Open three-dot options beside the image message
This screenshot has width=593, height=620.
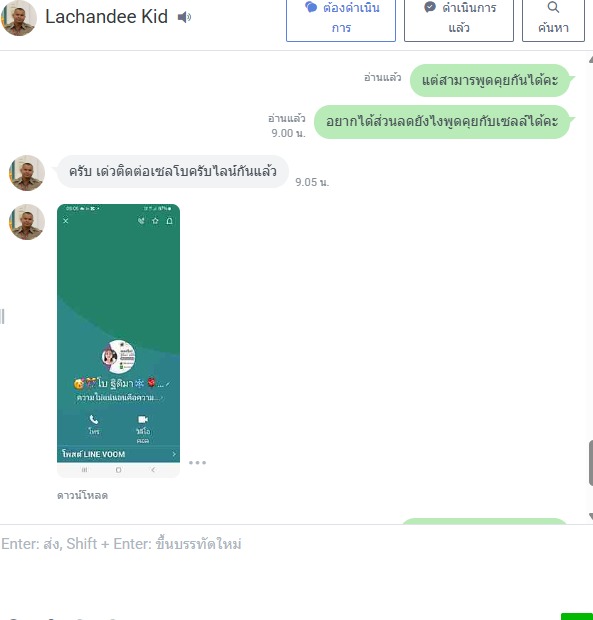197,463
